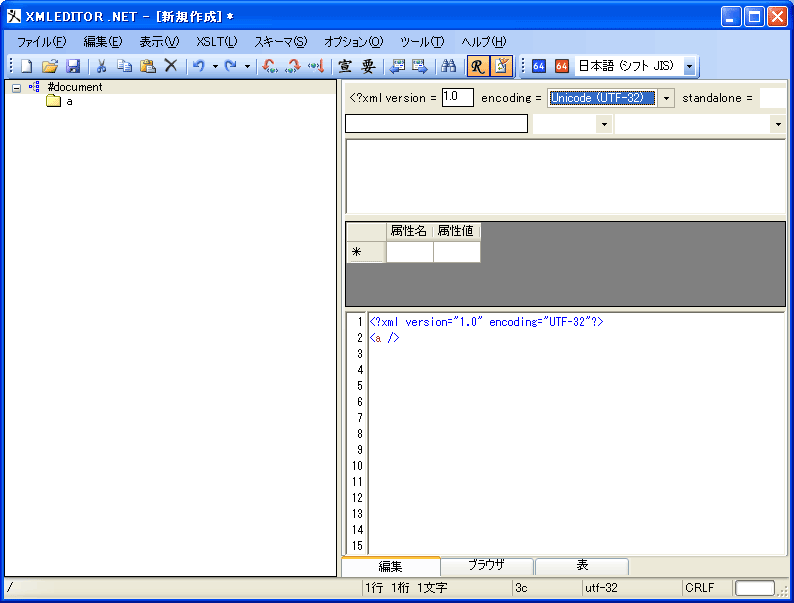Click the 要 element toolbar icon
The width and height of the screenshot is (794, 603).
tap(368, 66)
